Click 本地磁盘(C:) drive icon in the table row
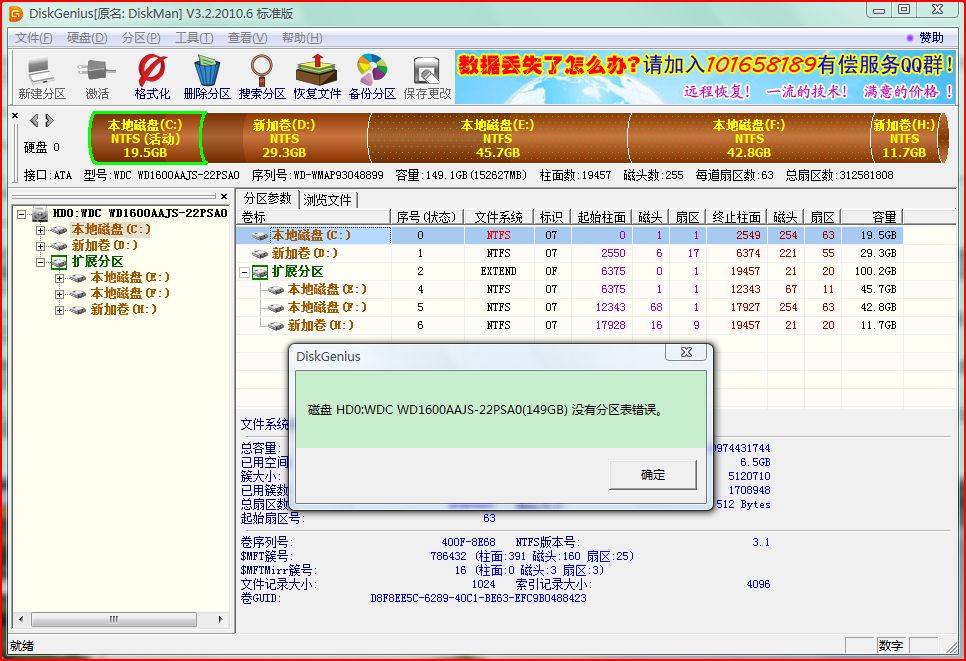The image size is (966, 661). coord(260,236)
